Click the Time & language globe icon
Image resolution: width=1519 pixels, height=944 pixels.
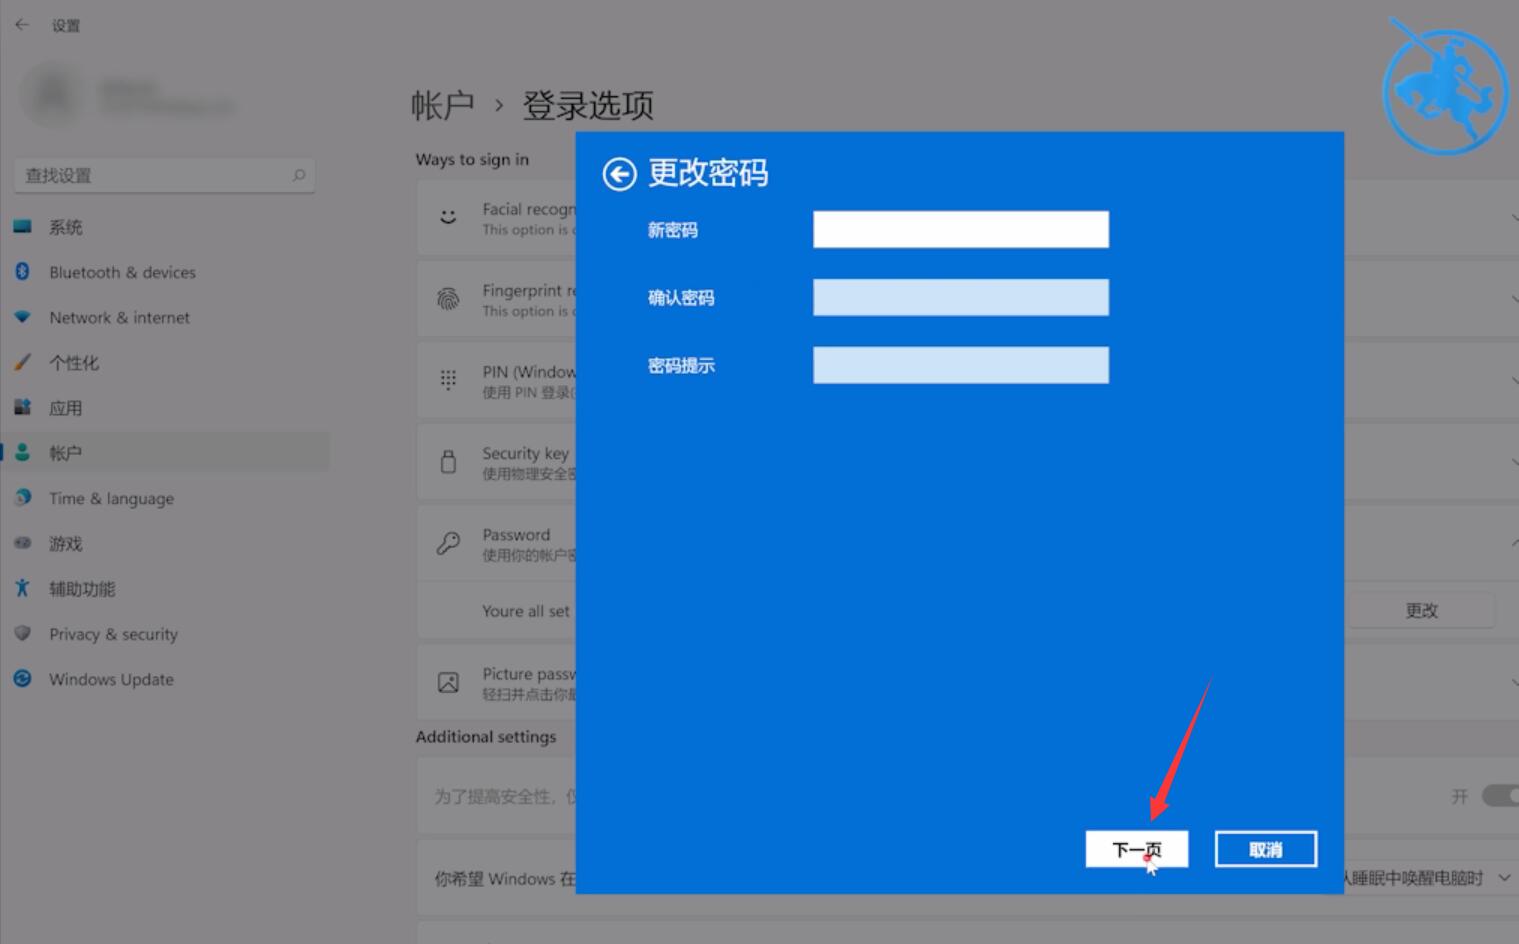coord(22,497)
